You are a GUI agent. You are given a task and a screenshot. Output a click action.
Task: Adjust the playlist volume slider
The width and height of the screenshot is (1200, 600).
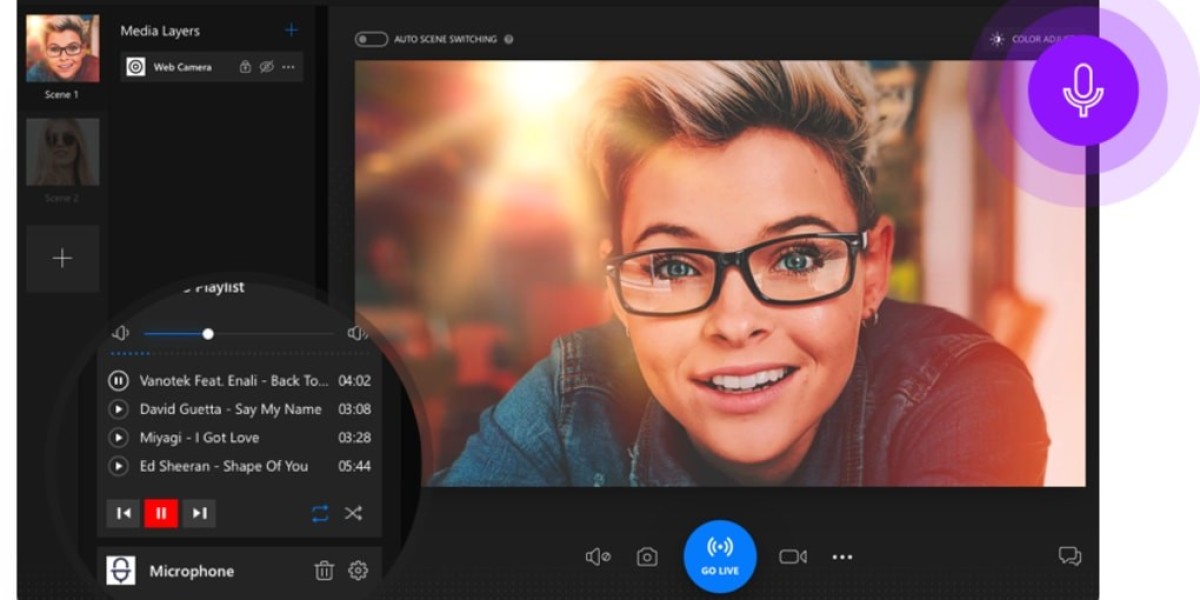click(208, 334)
